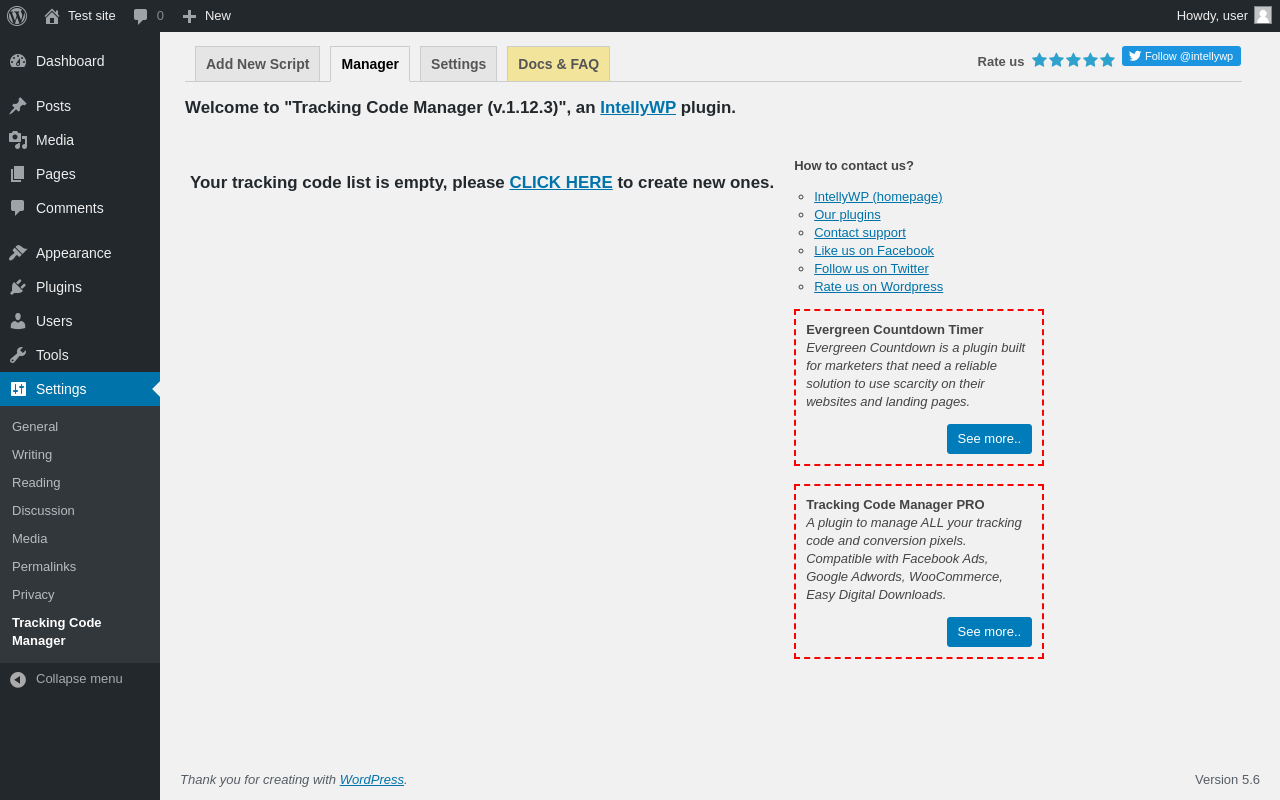Open General settings submenu
The height and width of the screenshot is (800, 1280).
coord(35,427)
